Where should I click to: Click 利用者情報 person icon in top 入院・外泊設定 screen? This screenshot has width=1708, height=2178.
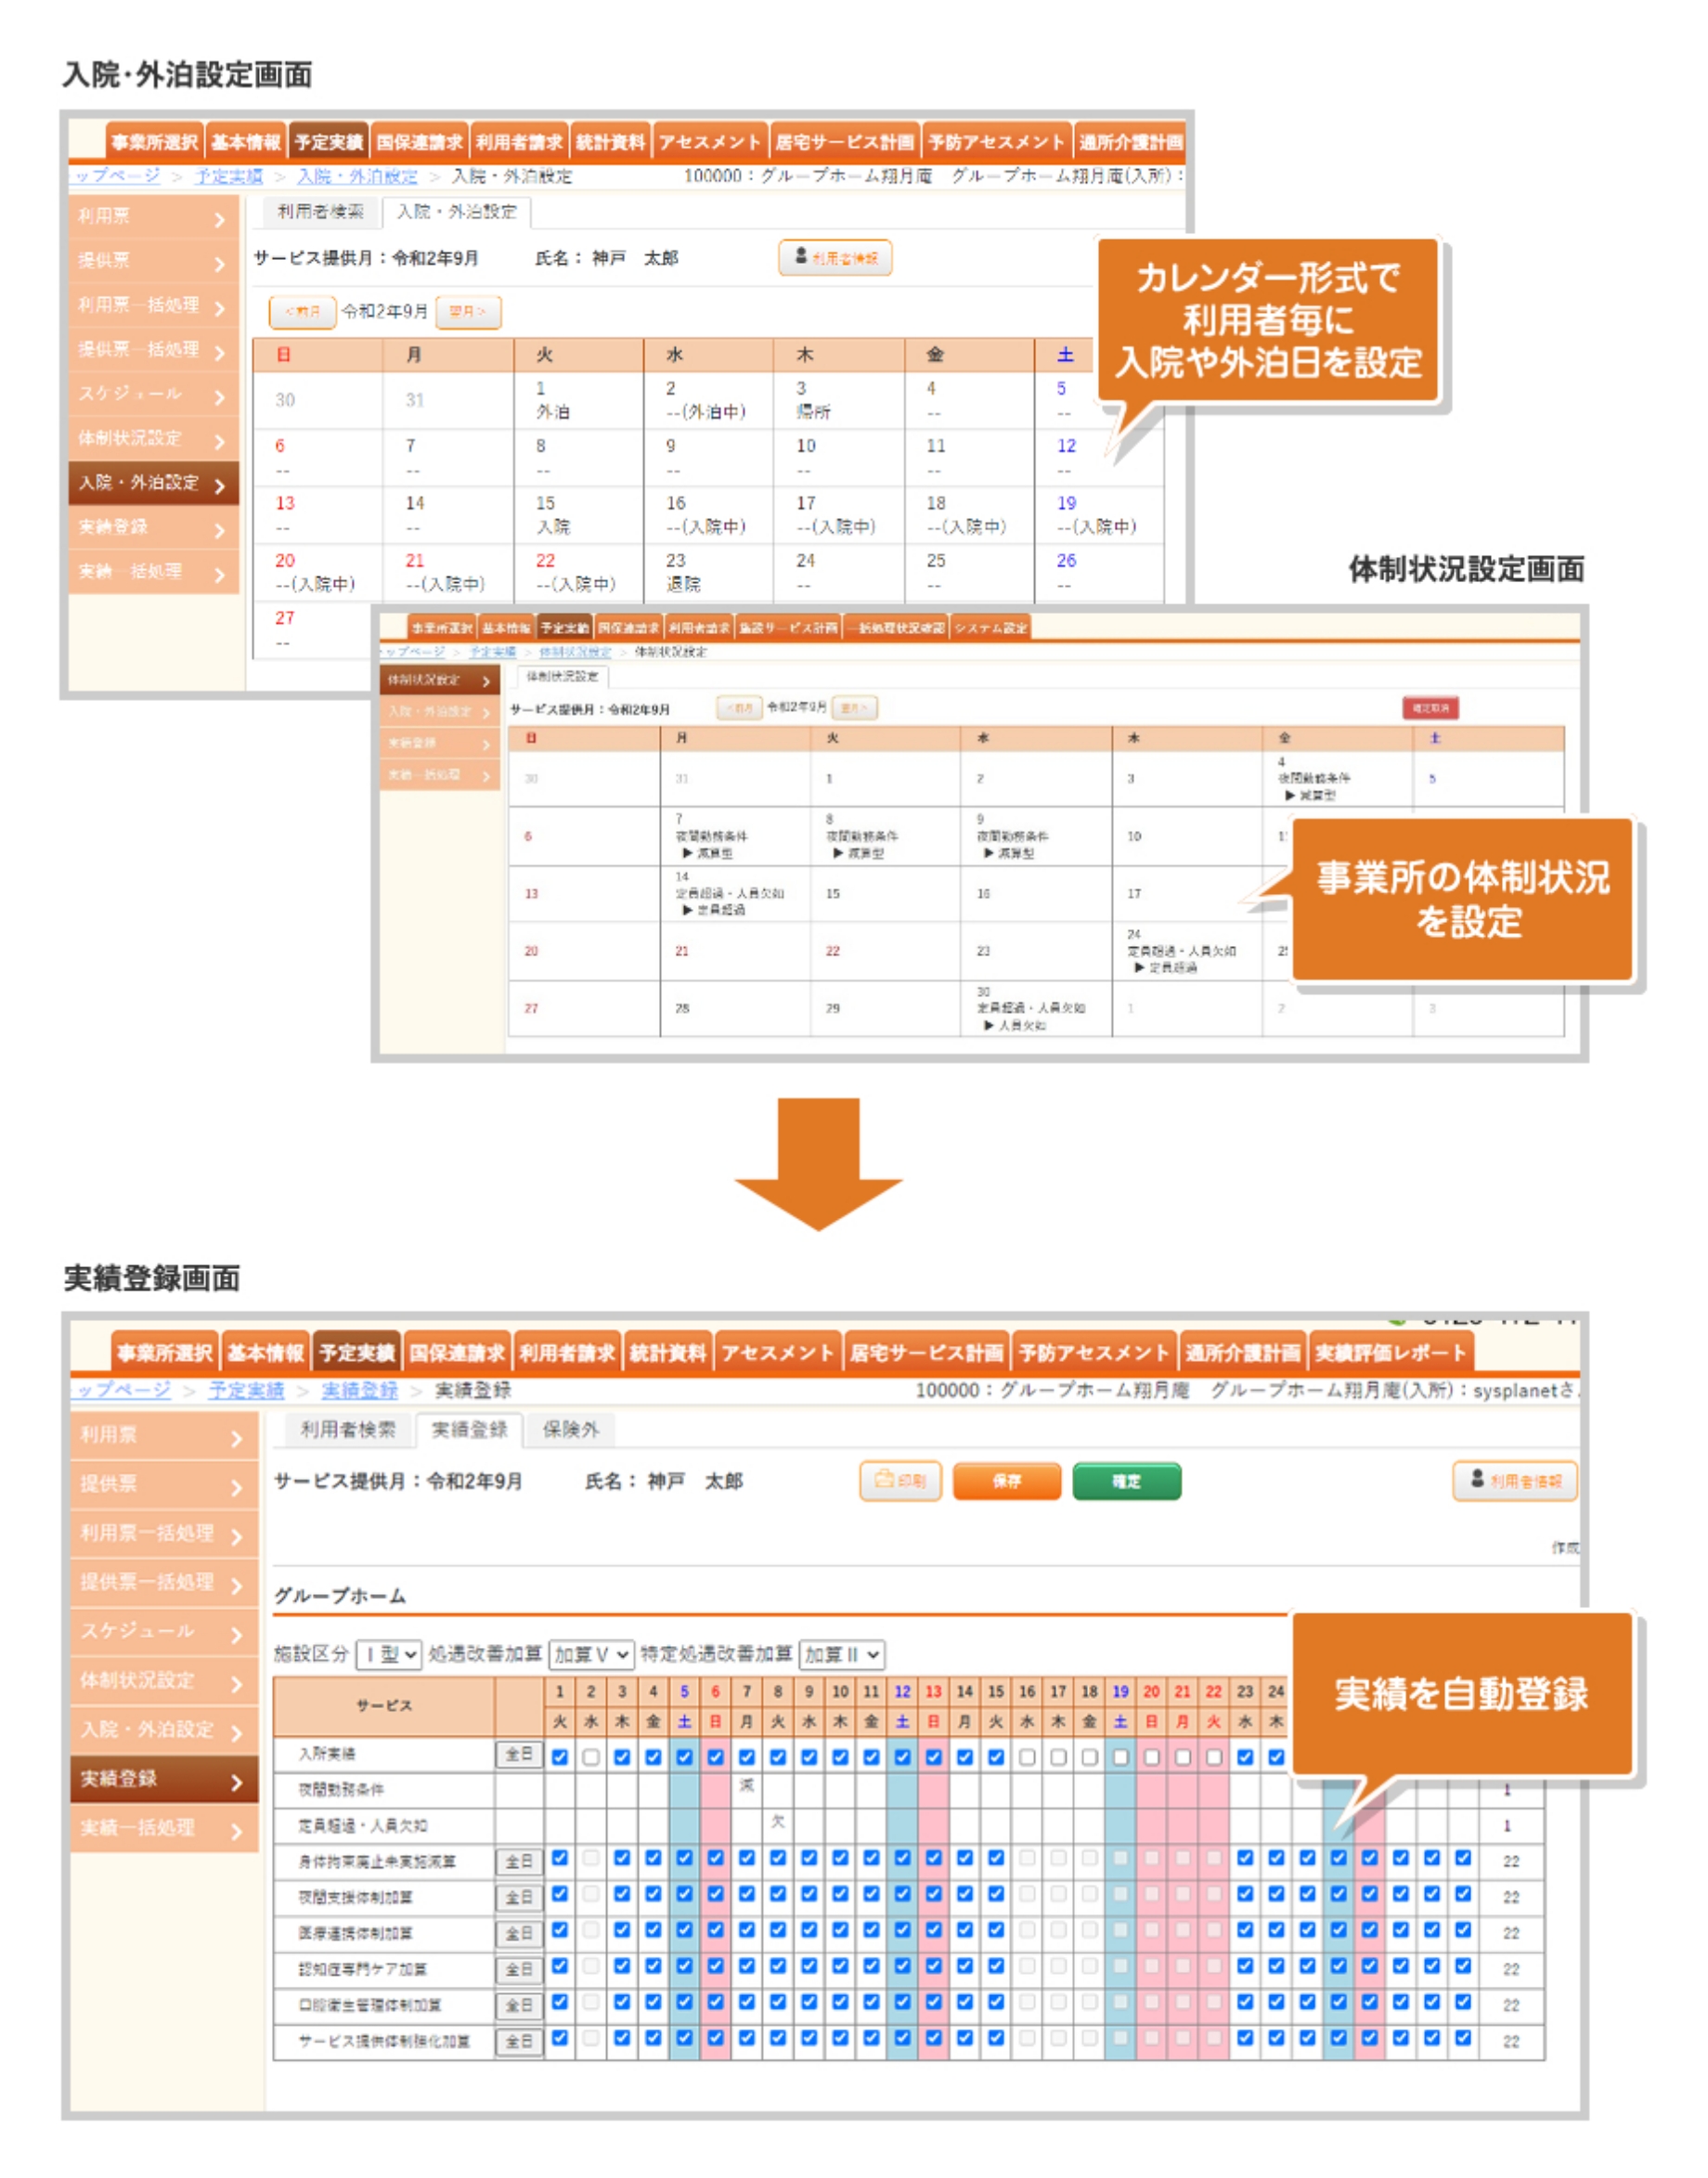801,257
